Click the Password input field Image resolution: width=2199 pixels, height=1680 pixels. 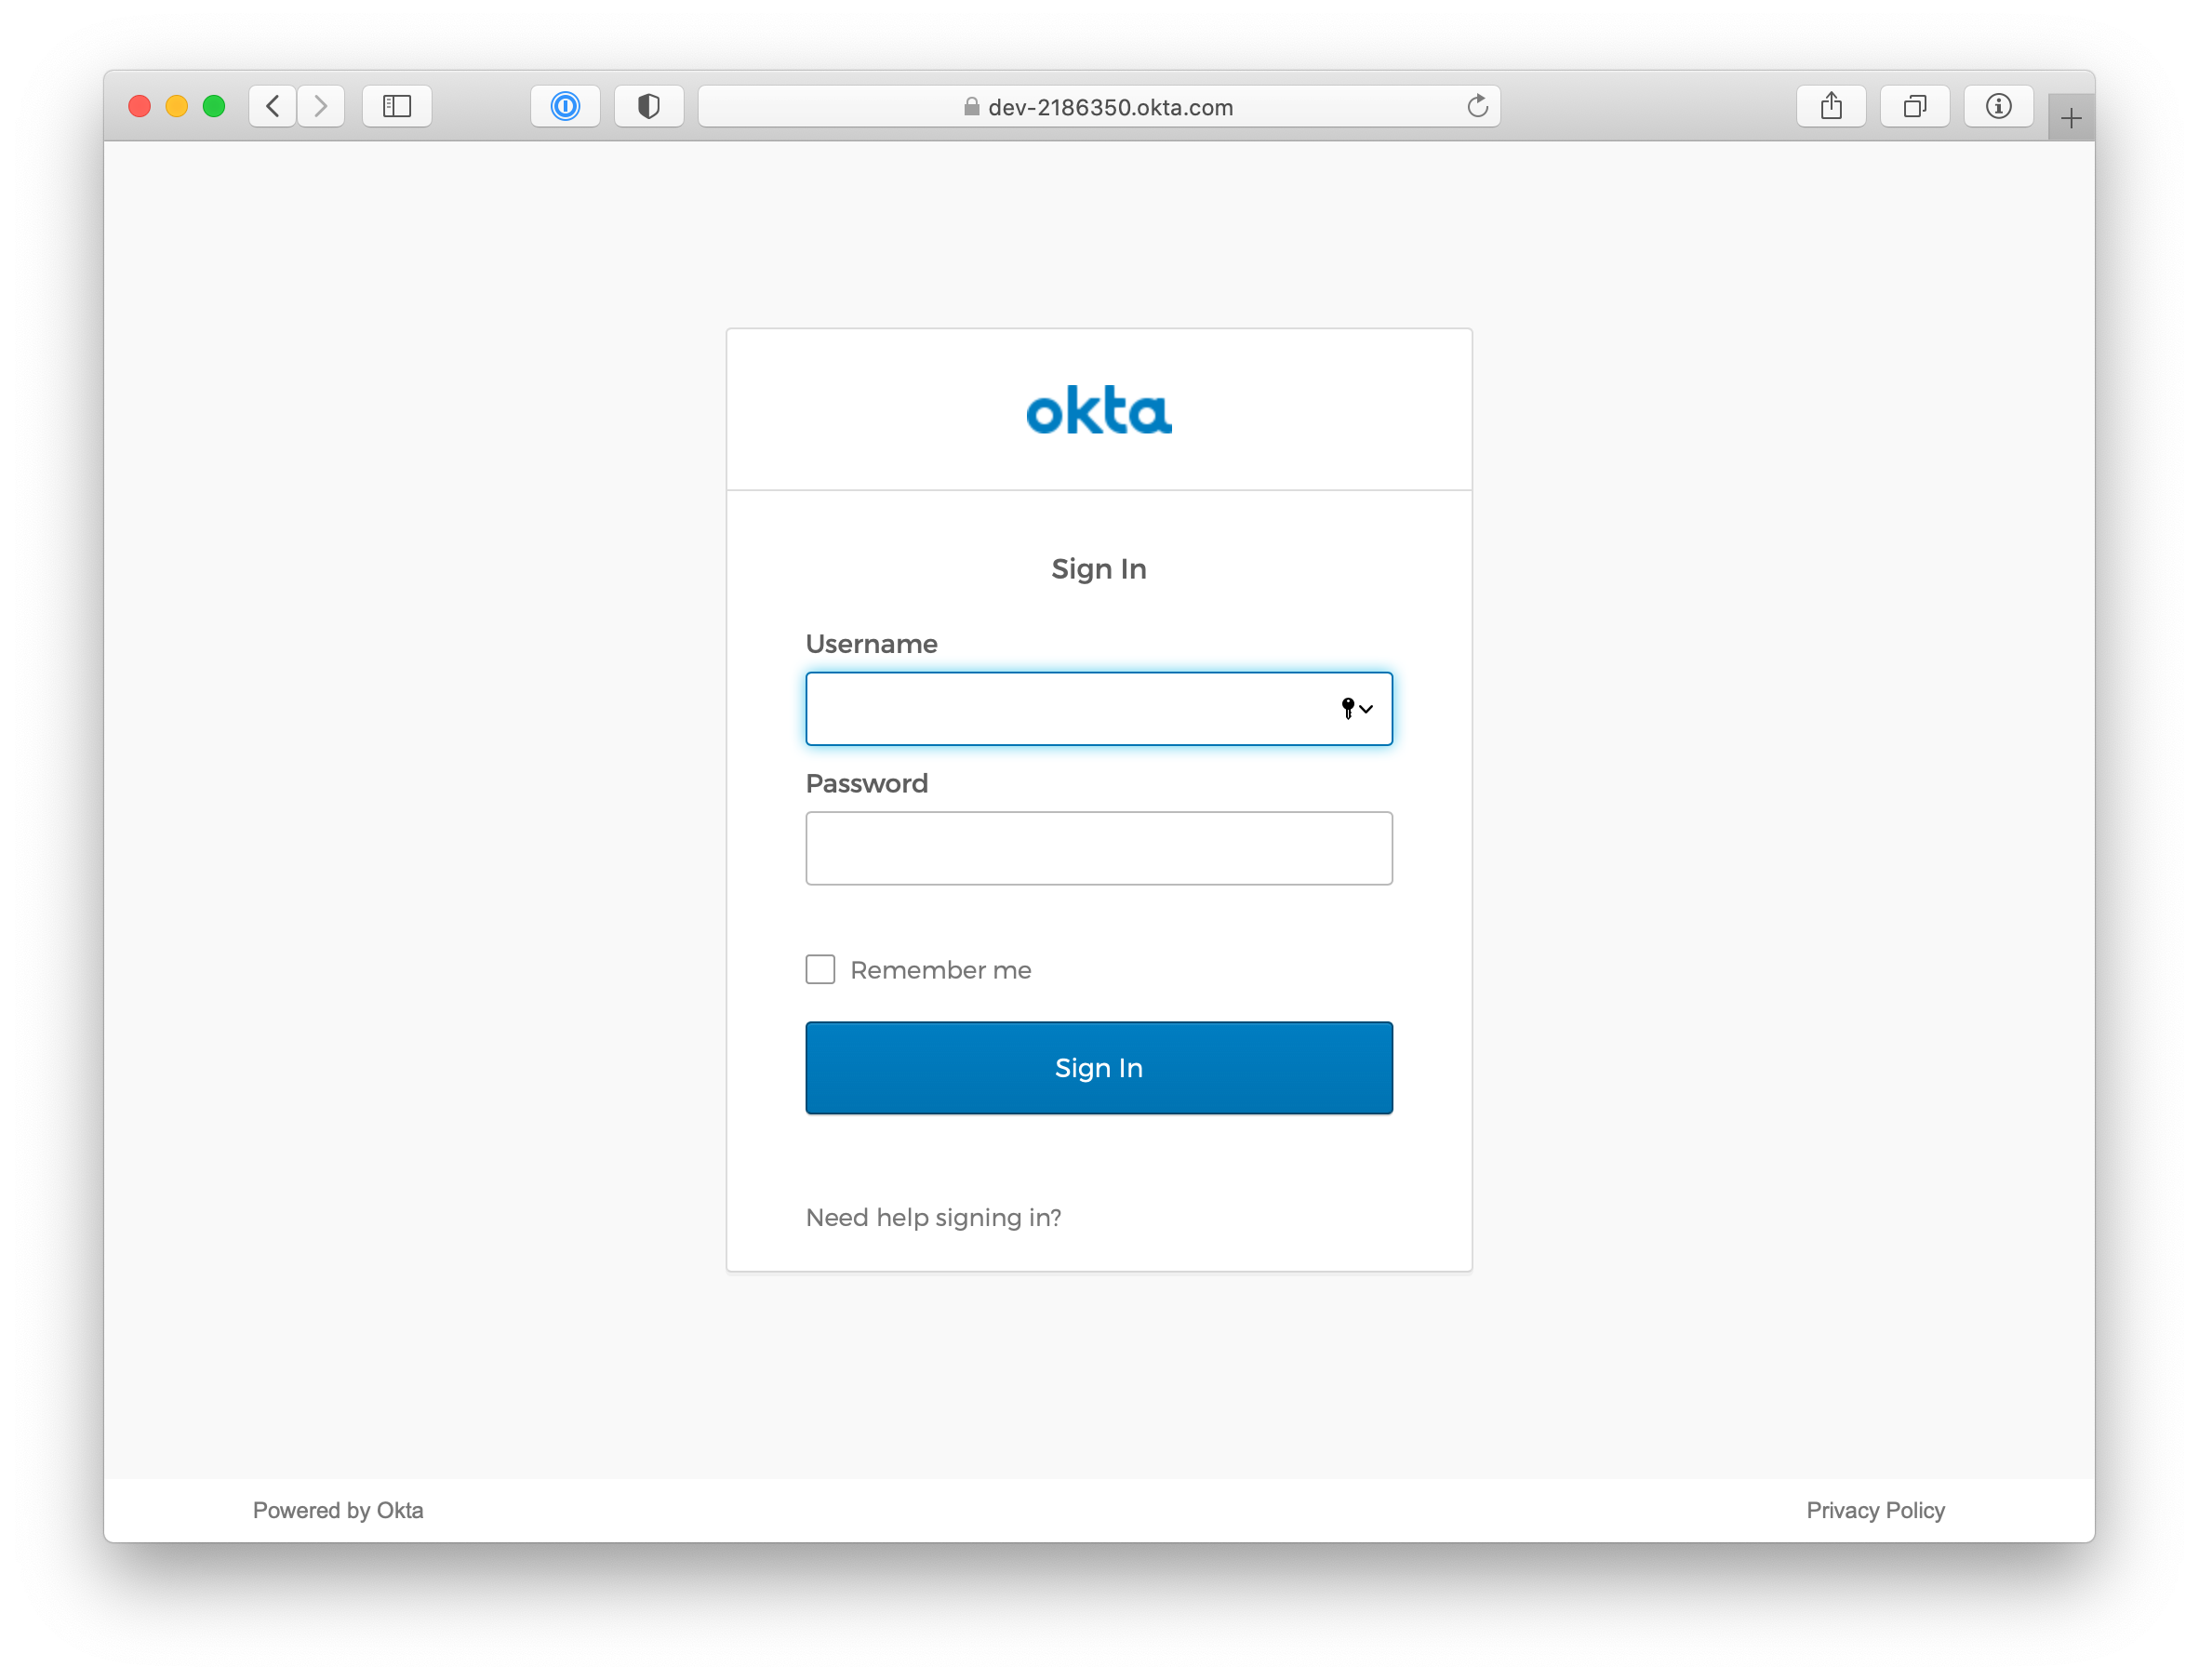[x=1098, y=848]
